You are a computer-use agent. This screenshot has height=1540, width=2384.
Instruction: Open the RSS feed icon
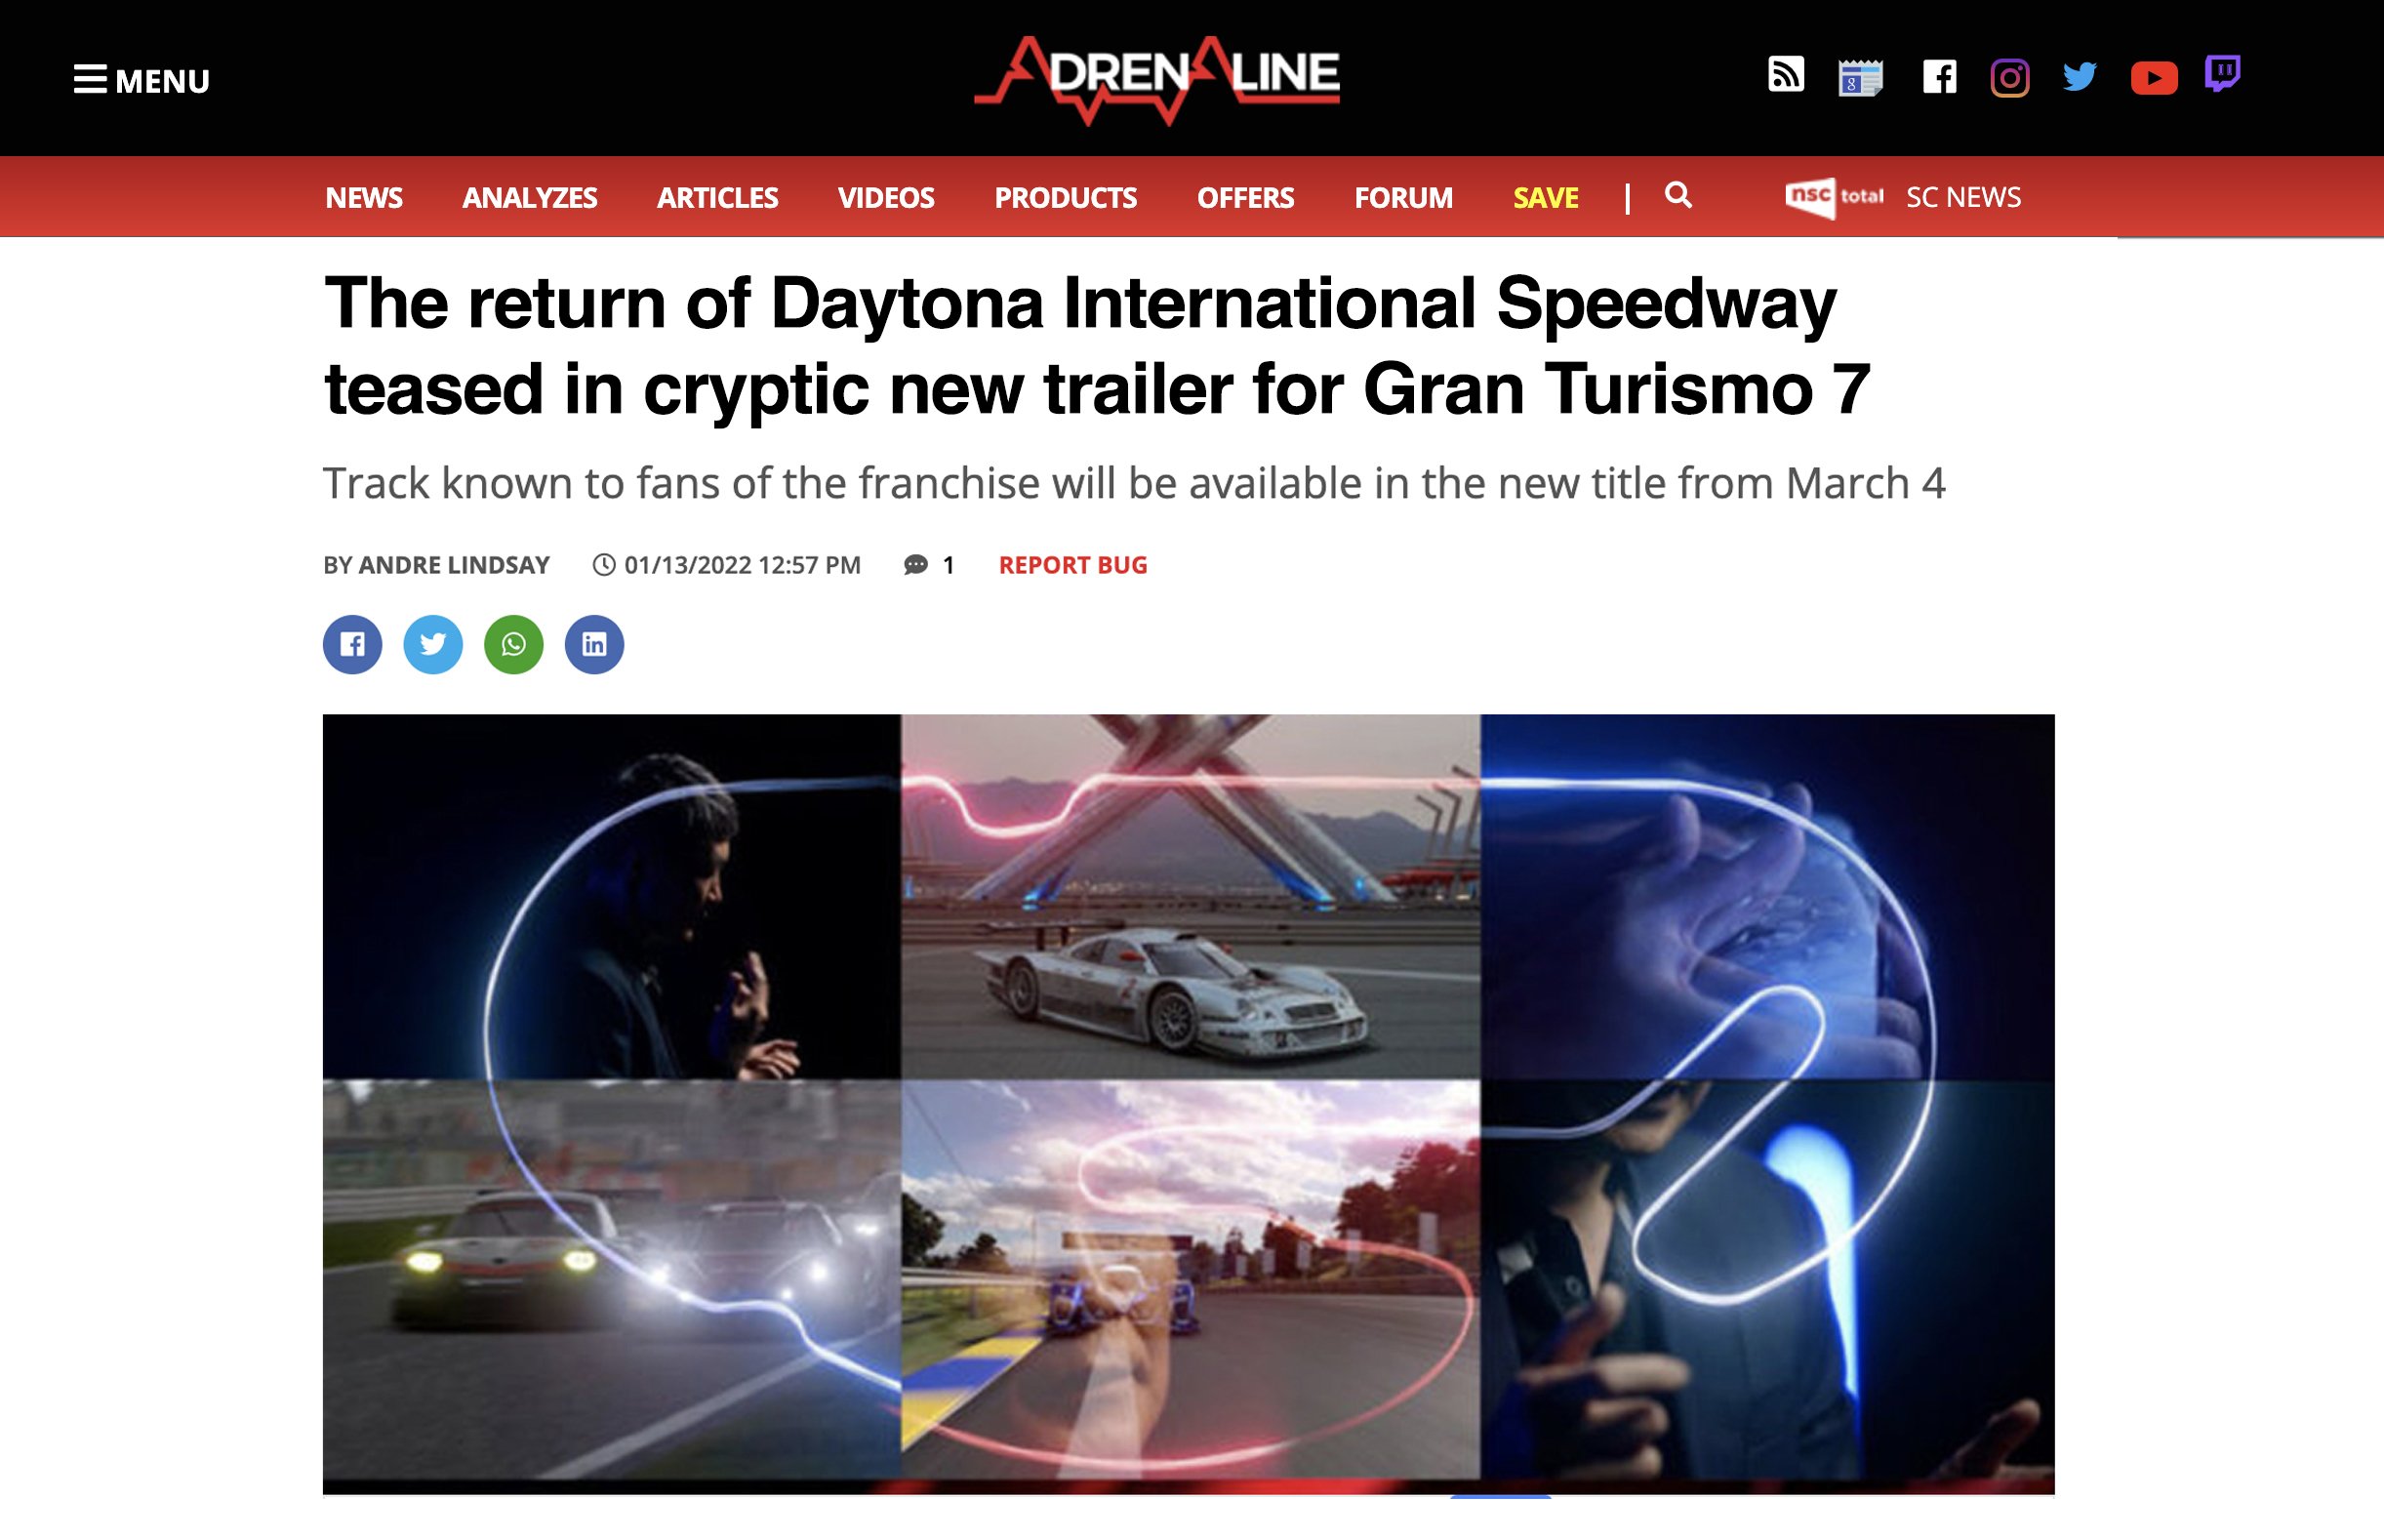[x=1785, y=75]
